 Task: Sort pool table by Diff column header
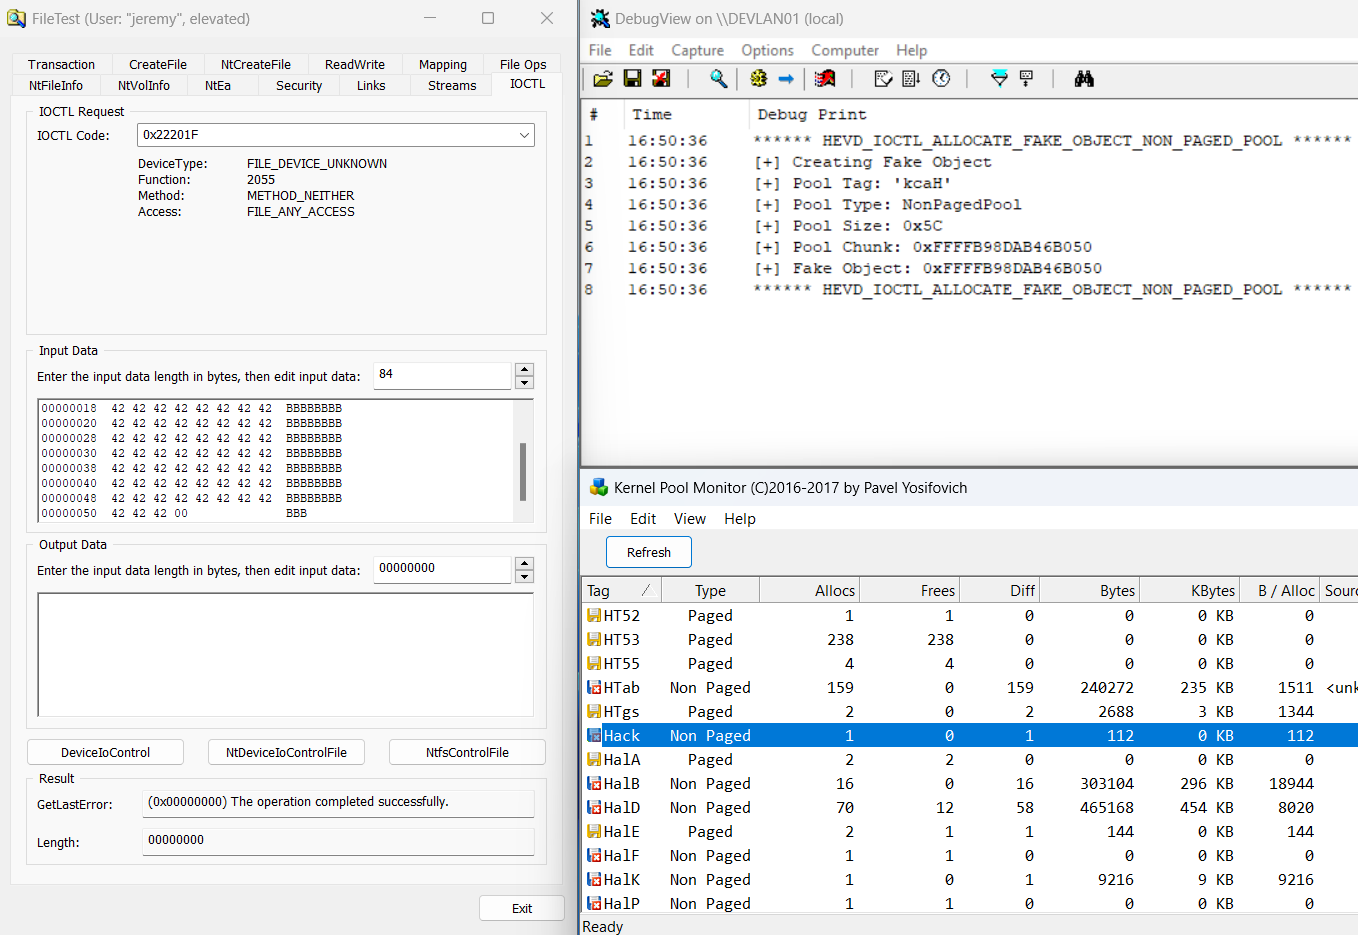(x=999, y=590)
